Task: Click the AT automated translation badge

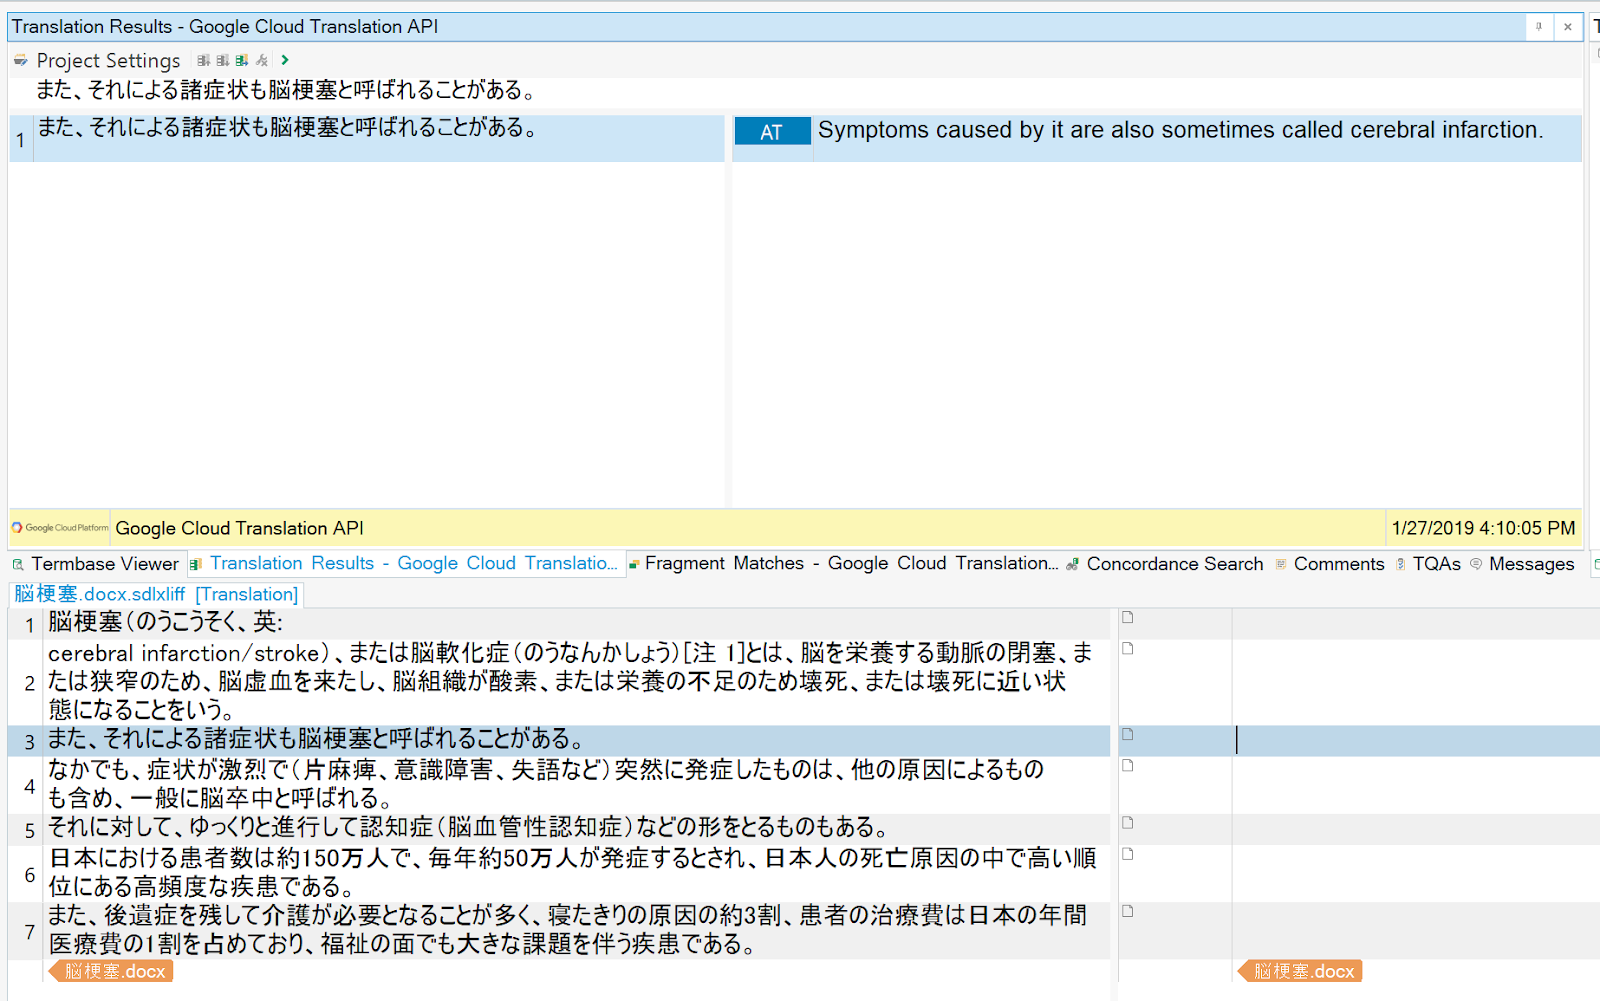Action: [x=771, y=130]
